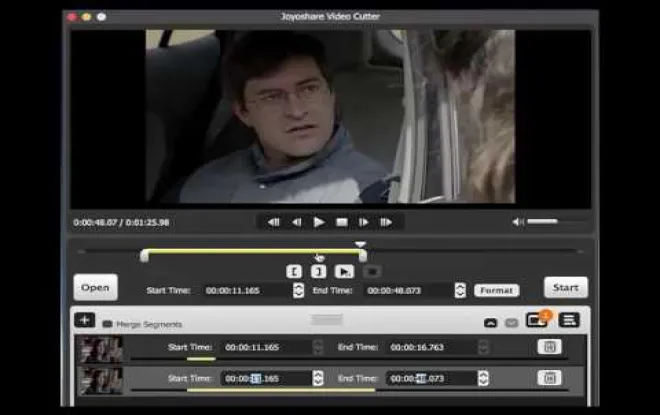
Task: Open a video file with Open button
Action: coord(96,287)
